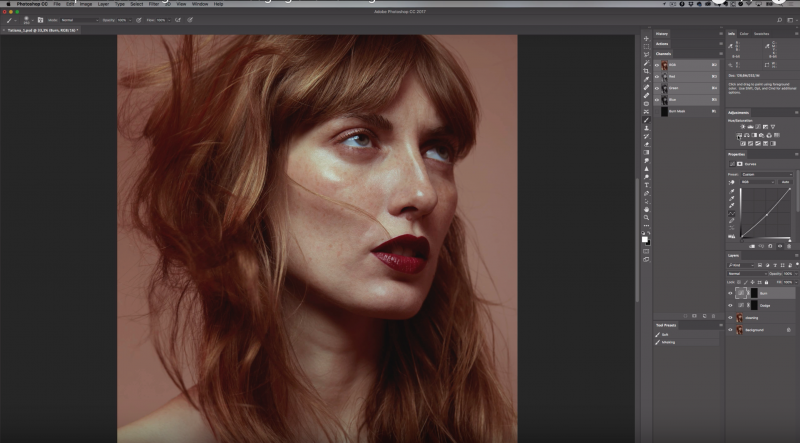Select the Clone Stamp tool
The height and width of the screenshot is (443, 800).
[646, 128]
